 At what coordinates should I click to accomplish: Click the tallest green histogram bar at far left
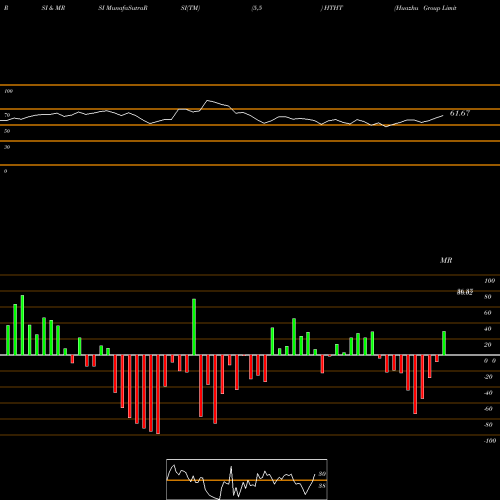[x=22, y=325]
